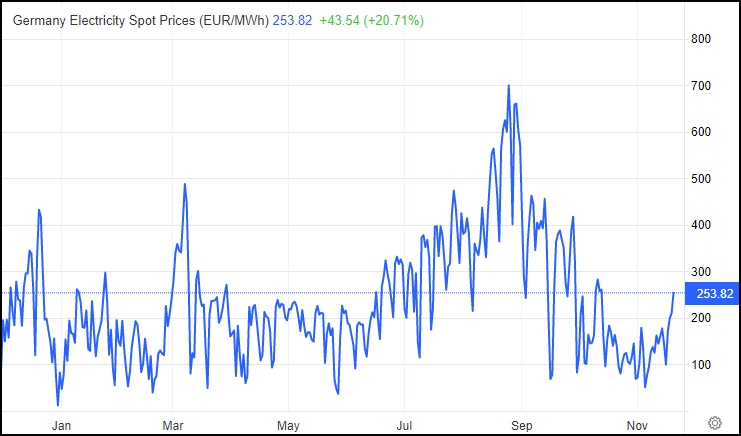Click the 800 price axis label

pyautogui.click(x=701, y=39)
